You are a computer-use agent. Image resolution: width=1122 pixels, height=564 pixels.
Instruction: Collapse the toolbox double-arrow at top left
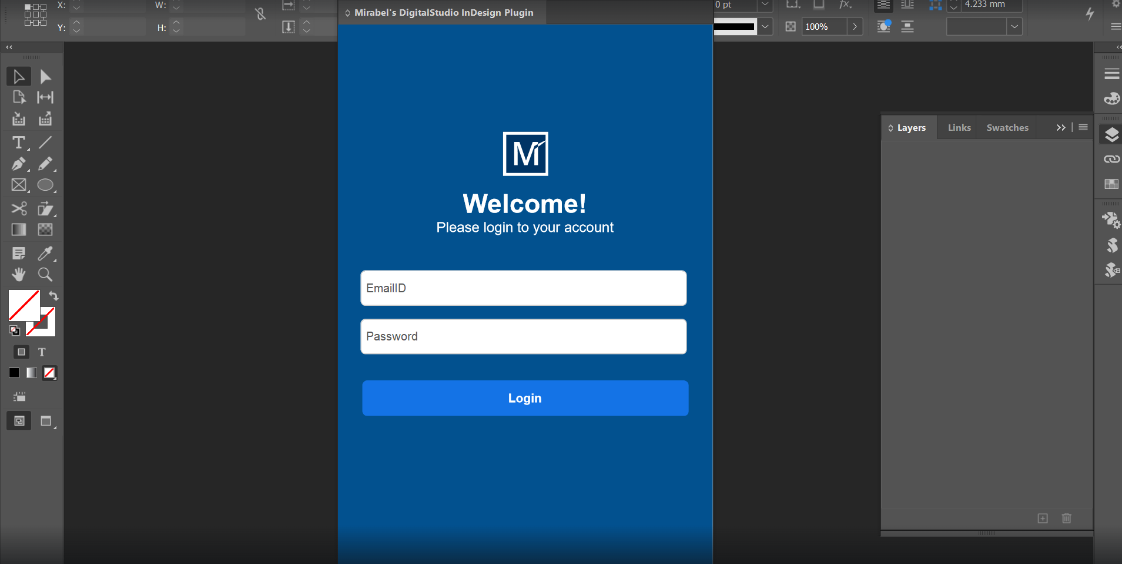9,47
